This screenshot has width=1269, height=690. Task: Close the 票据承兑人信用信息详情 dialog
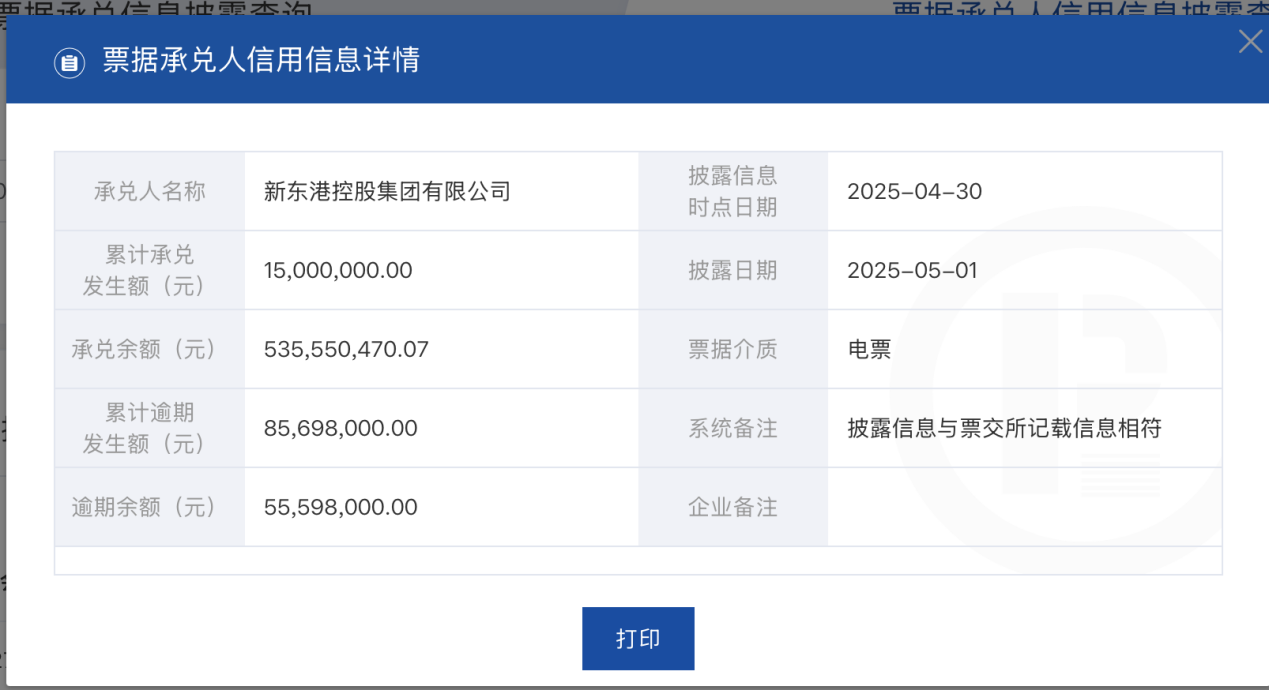coord(1250,42)
